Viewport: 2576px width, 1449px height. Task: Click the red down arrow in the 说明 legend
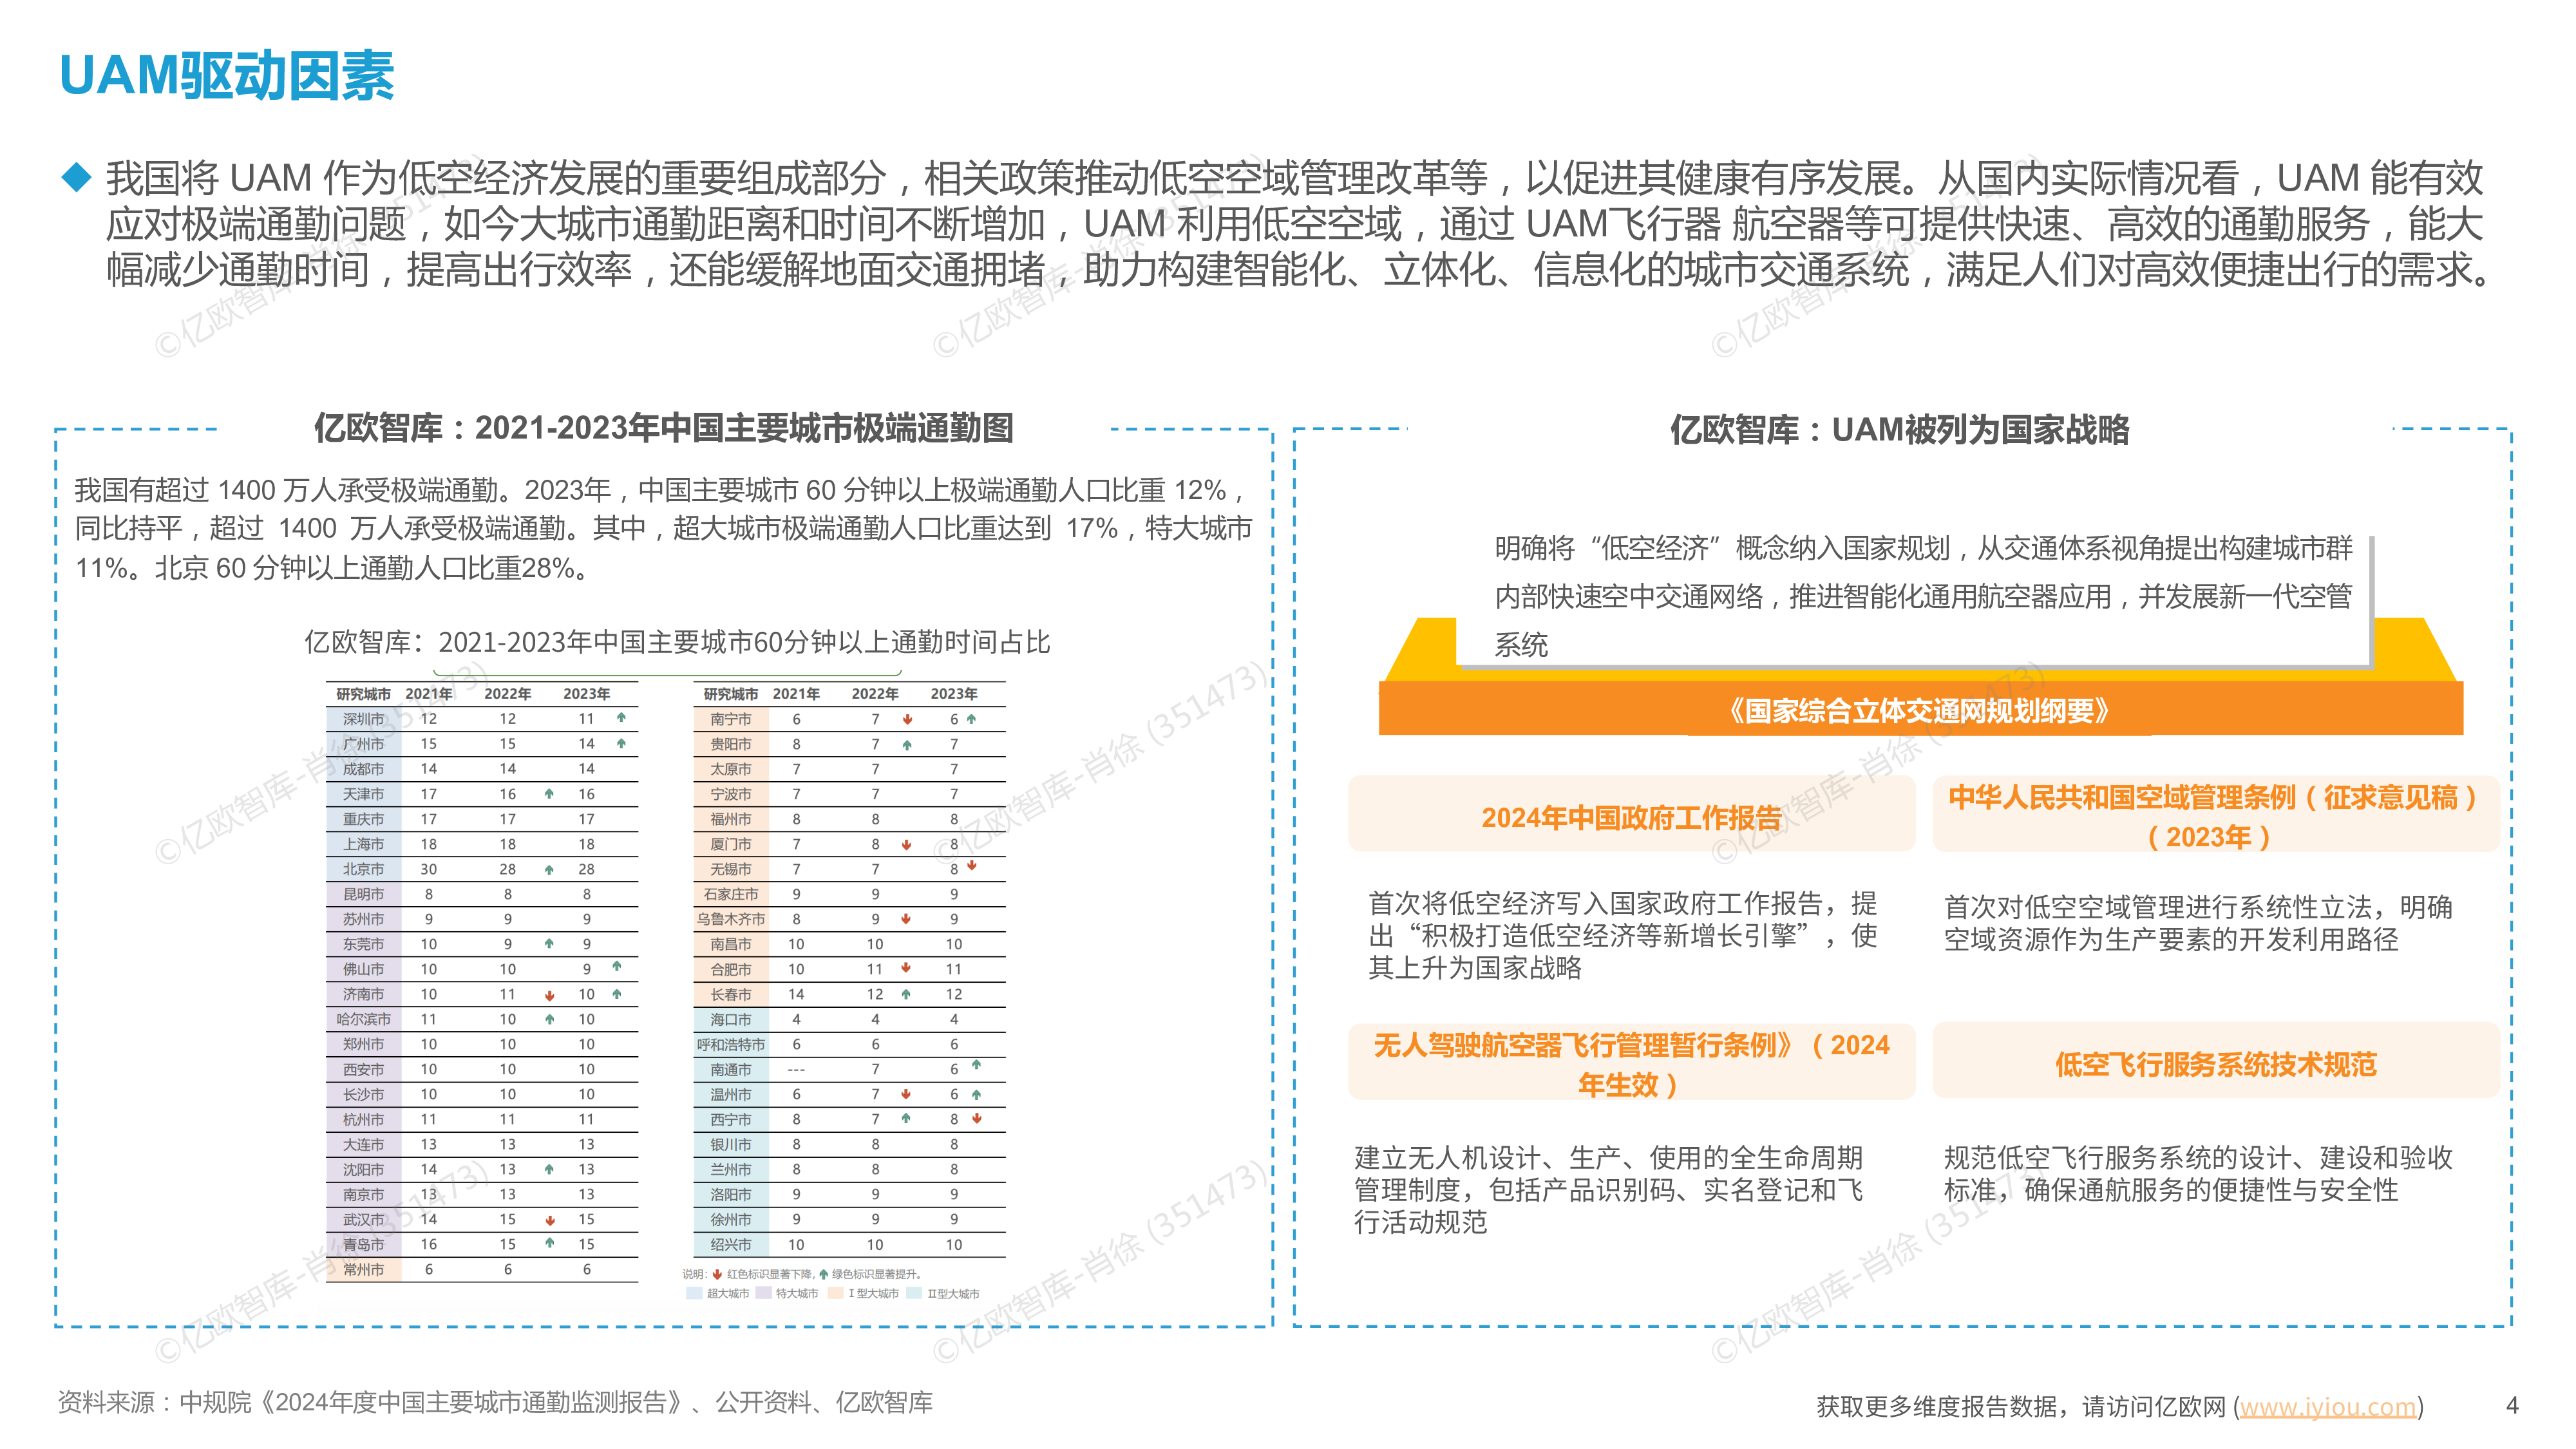[717, 1274]
